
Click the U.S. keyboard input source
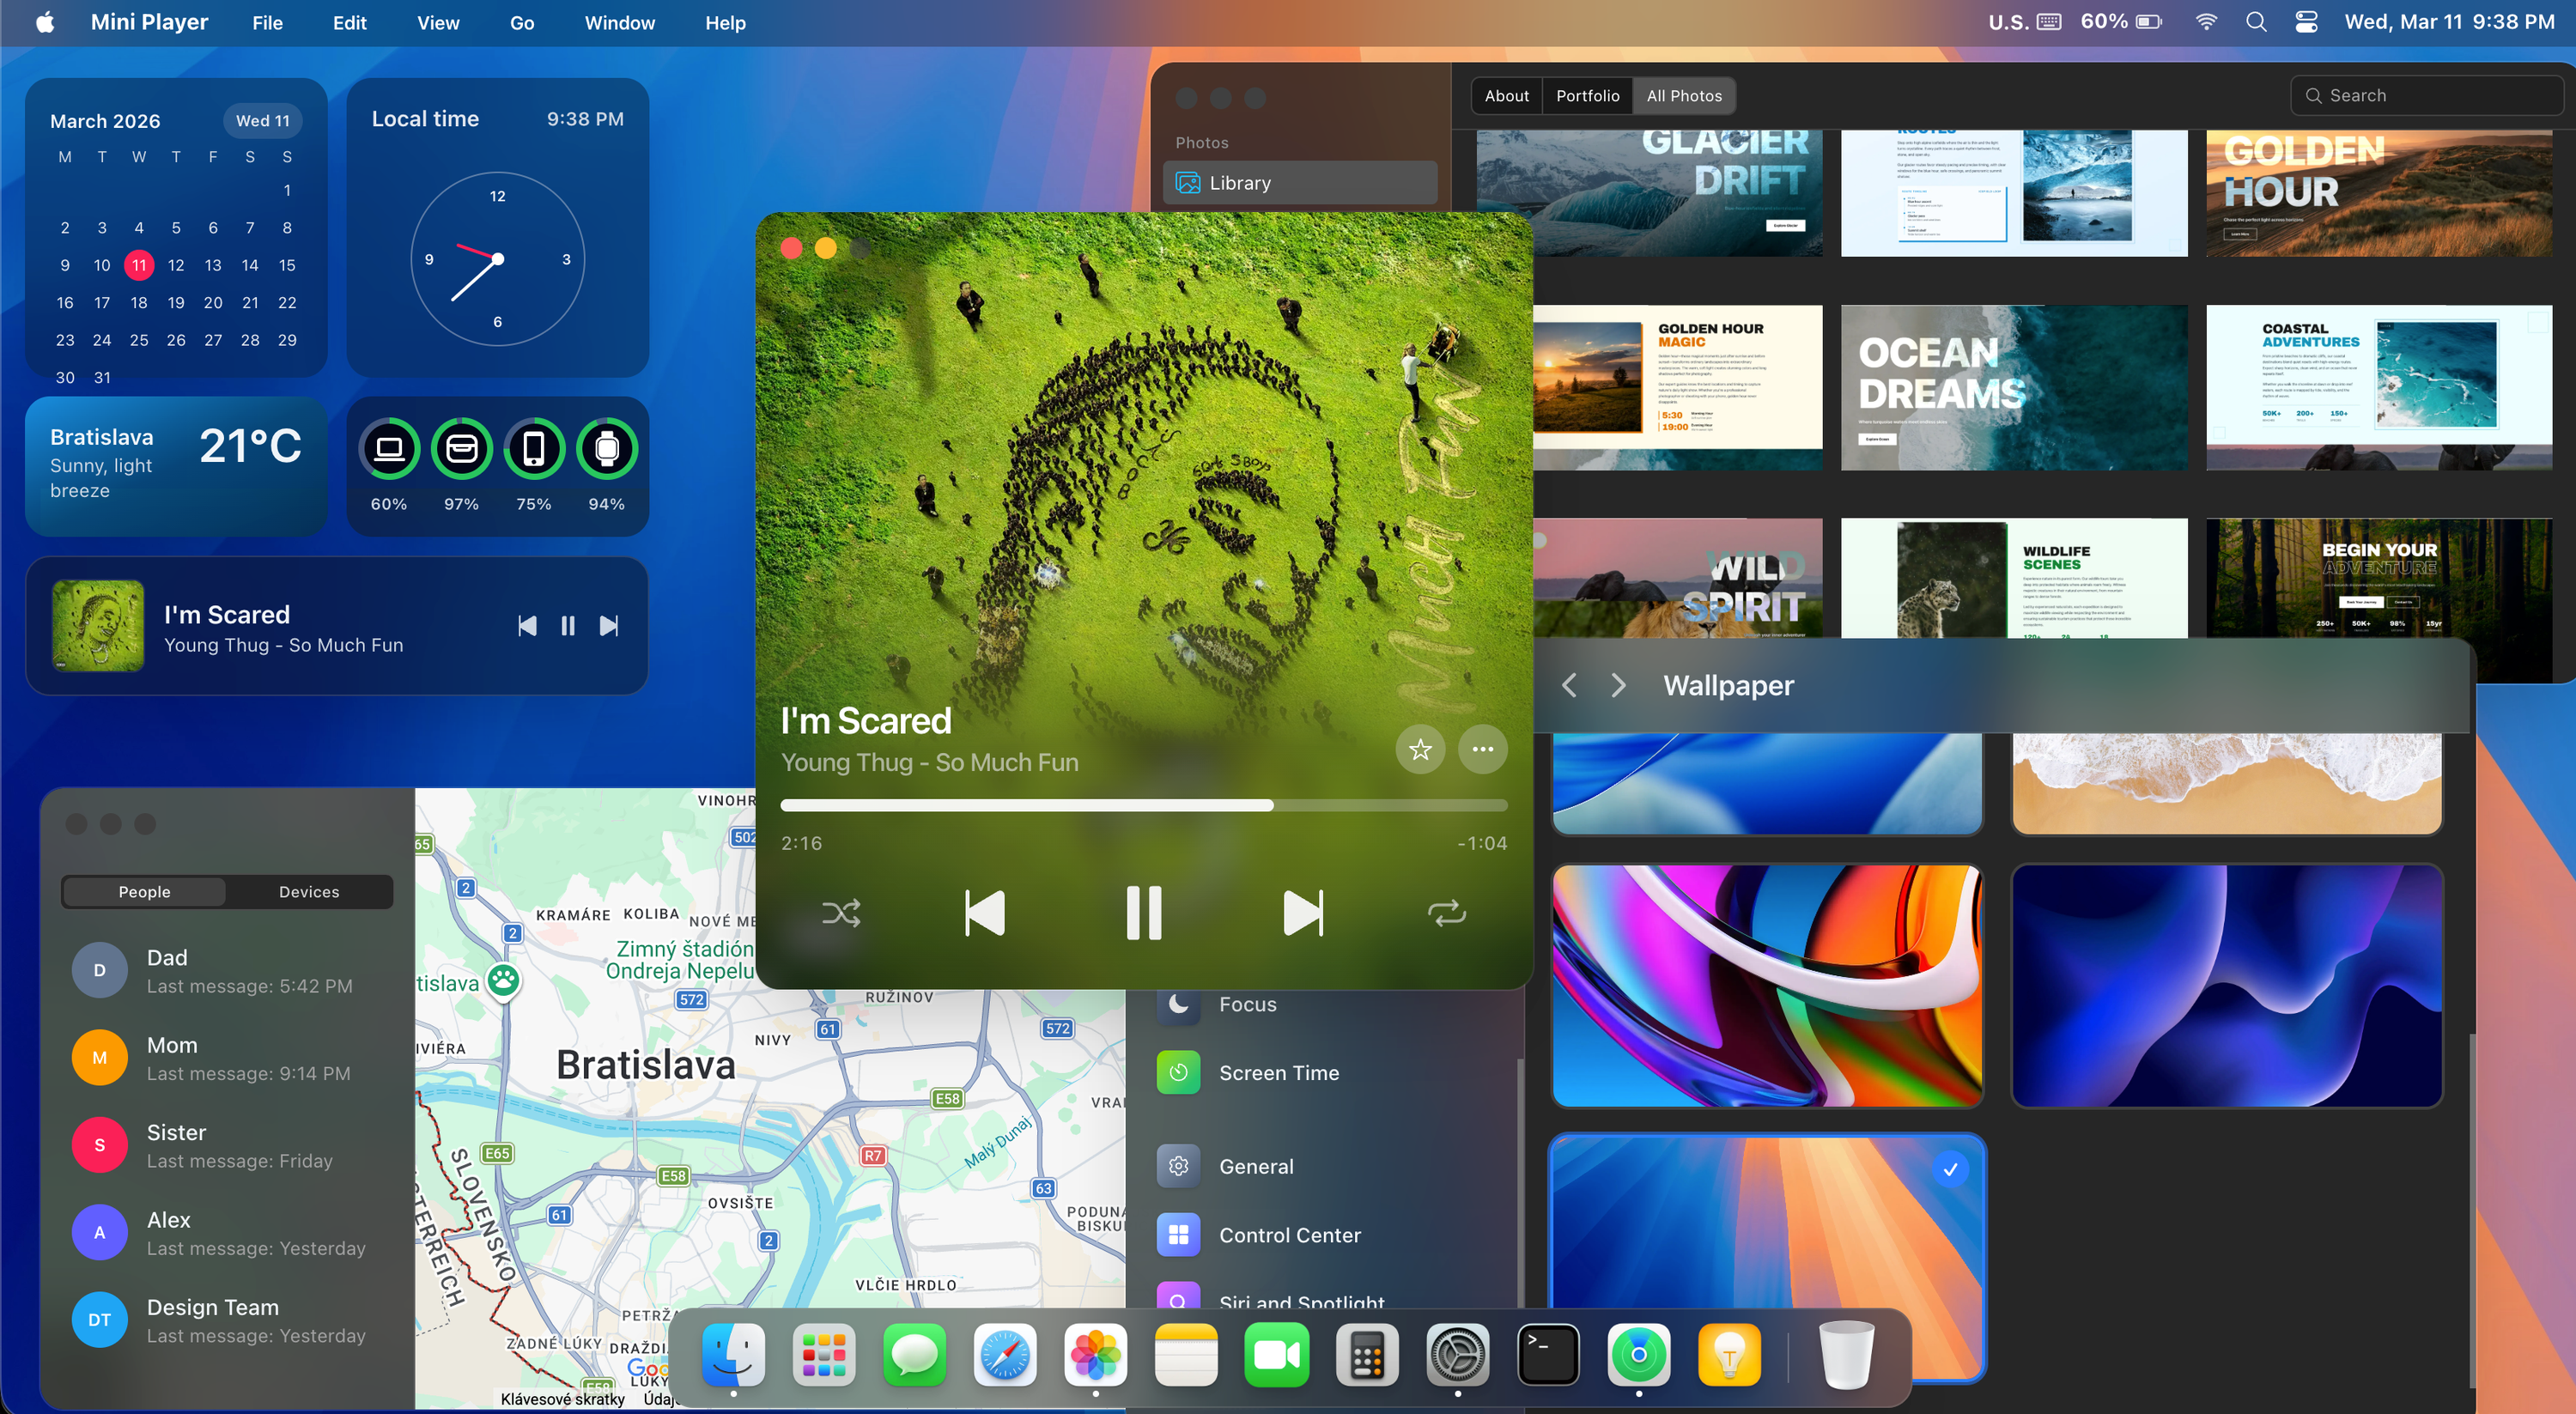(x=2024, y=22)
